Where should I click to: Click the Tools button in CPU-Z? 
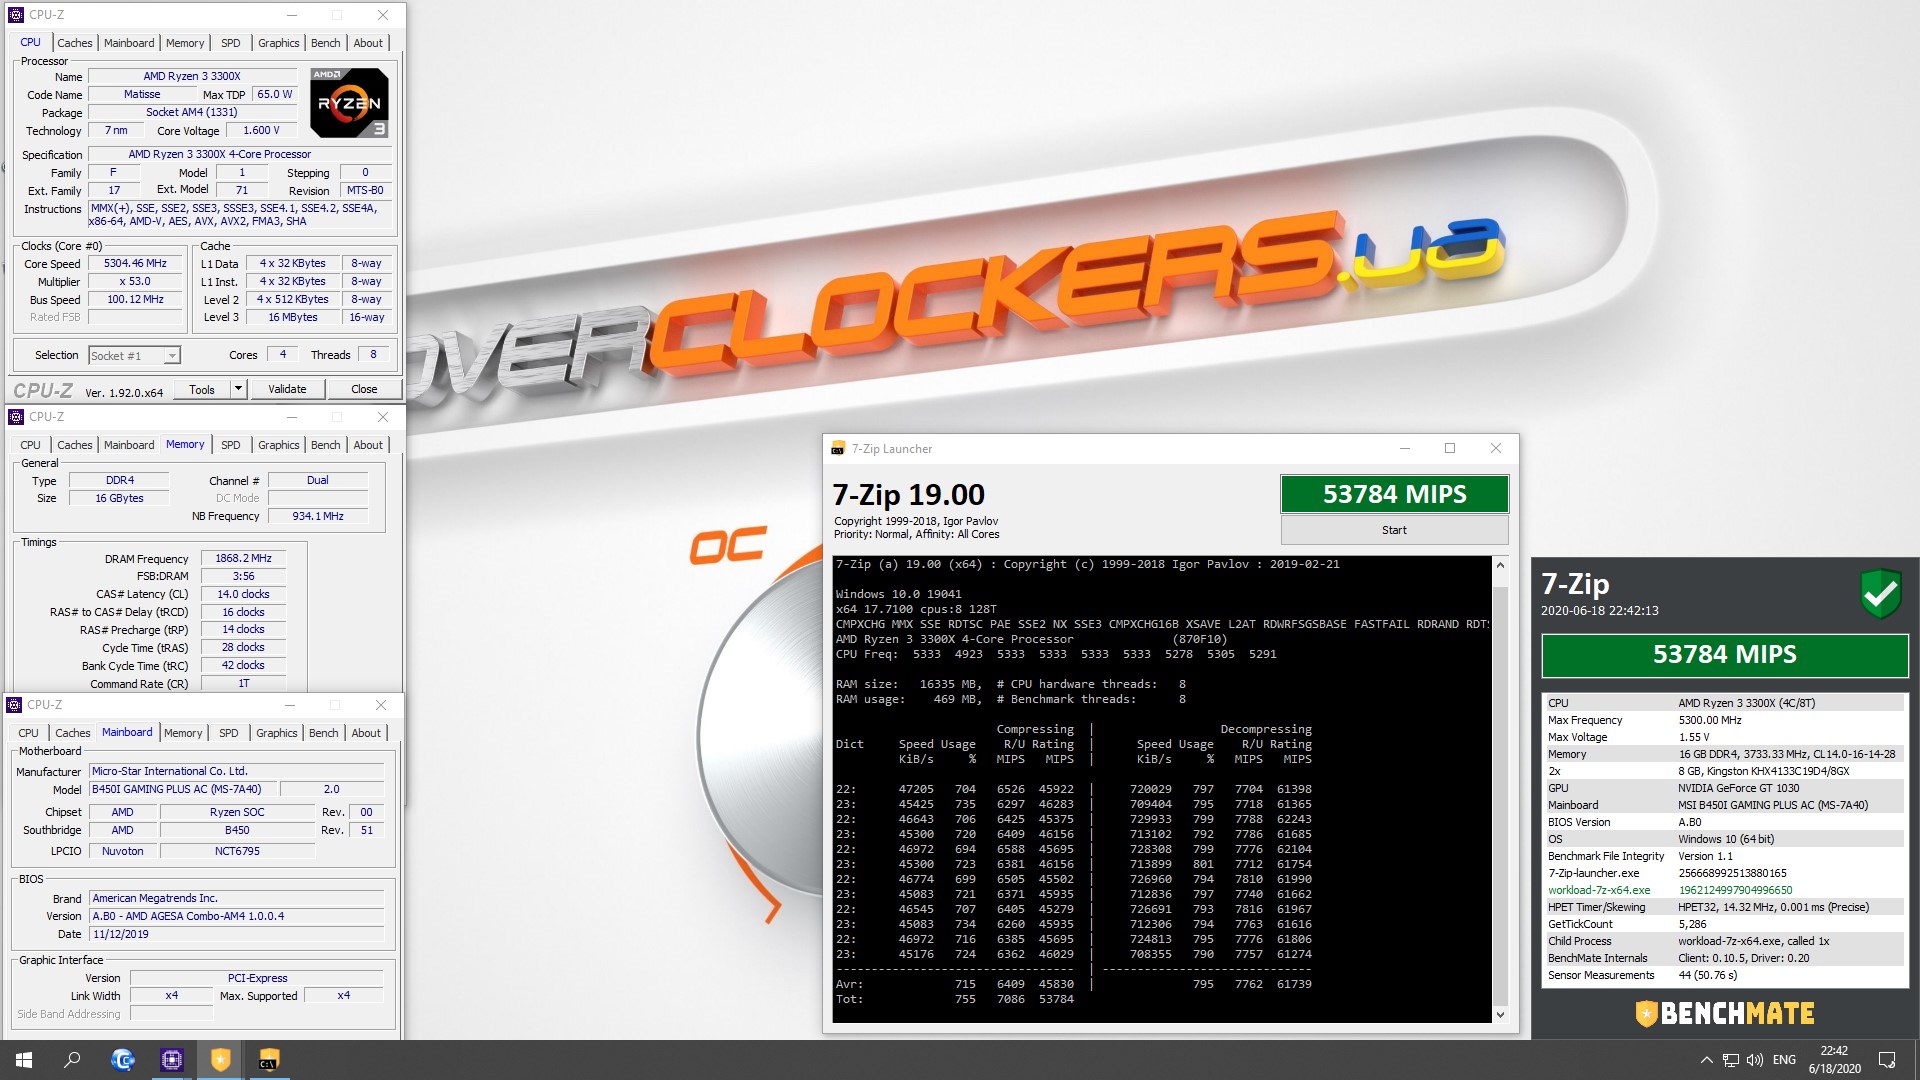[x=202, y=389]
